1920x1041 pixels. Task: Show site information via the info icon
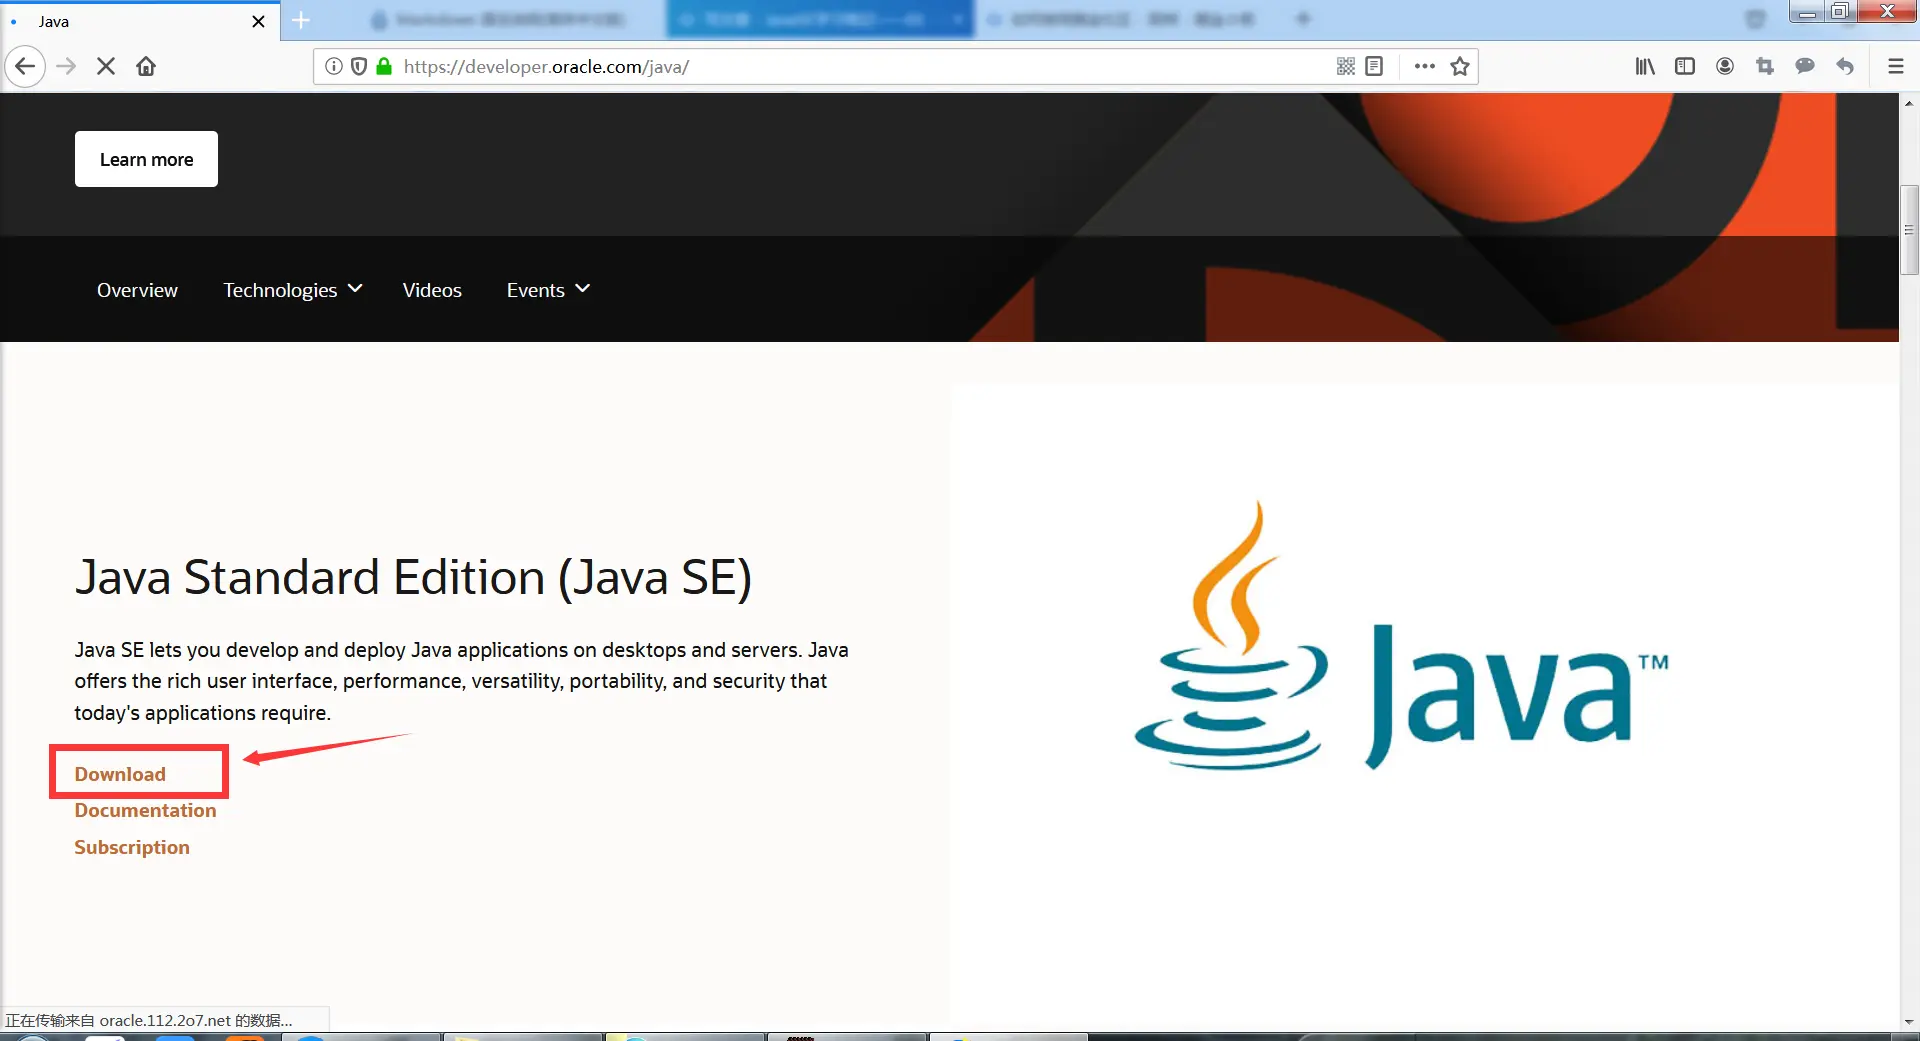334,67
